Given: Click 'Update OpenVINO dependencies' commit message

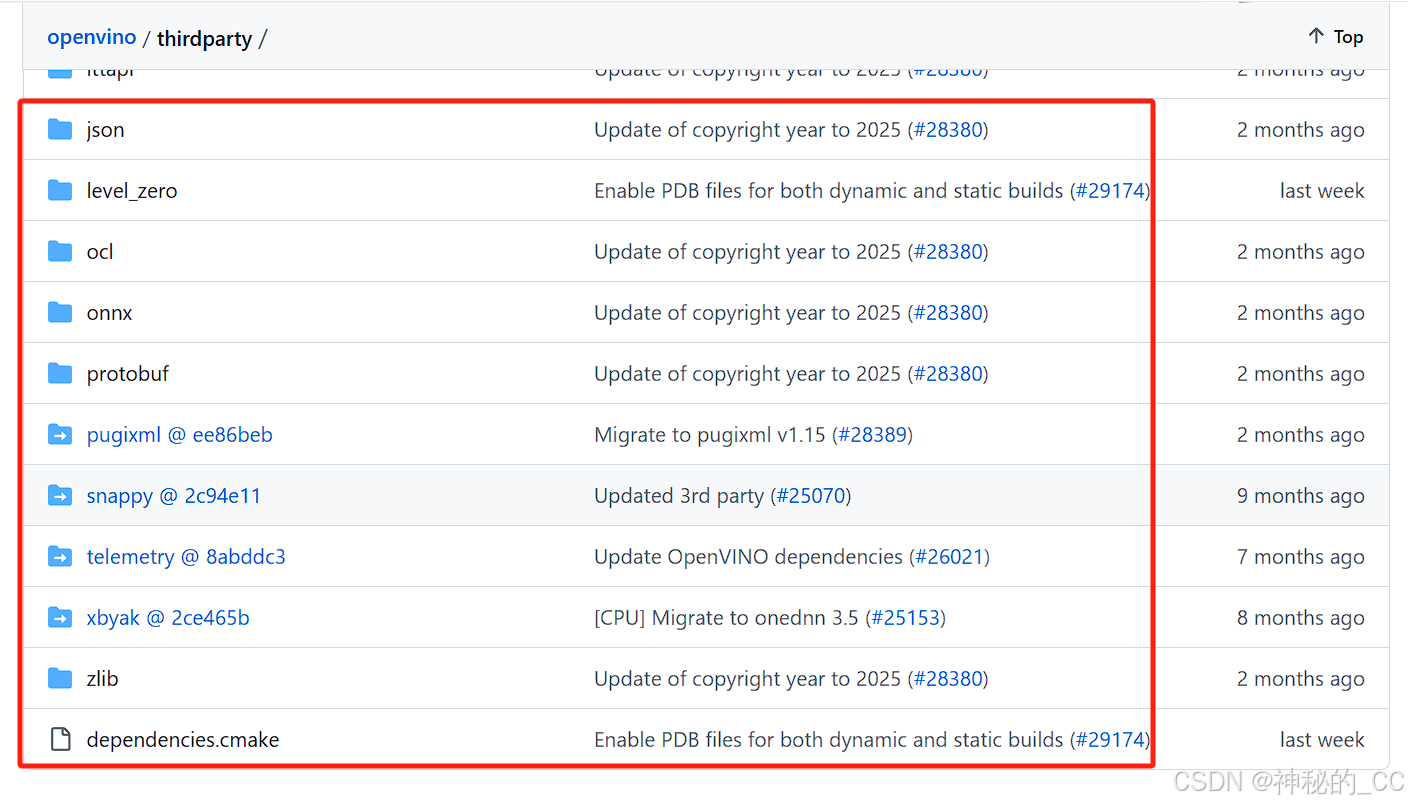Looking at the screenshot, I should coord(748,557).
